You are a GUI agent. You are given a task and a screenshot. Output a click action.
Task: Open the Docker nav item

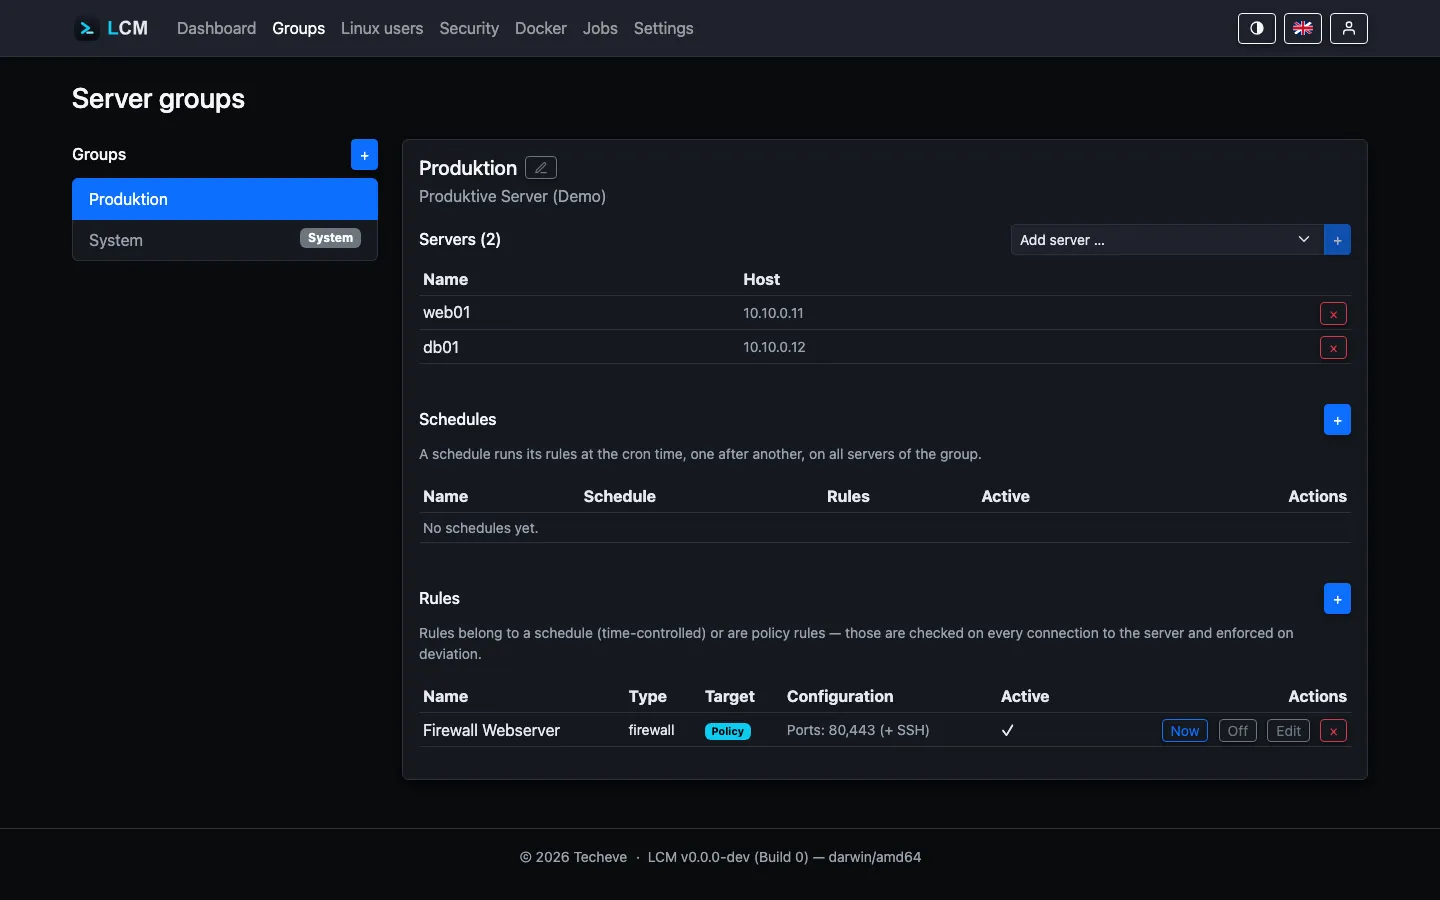[x=541, y=28]
